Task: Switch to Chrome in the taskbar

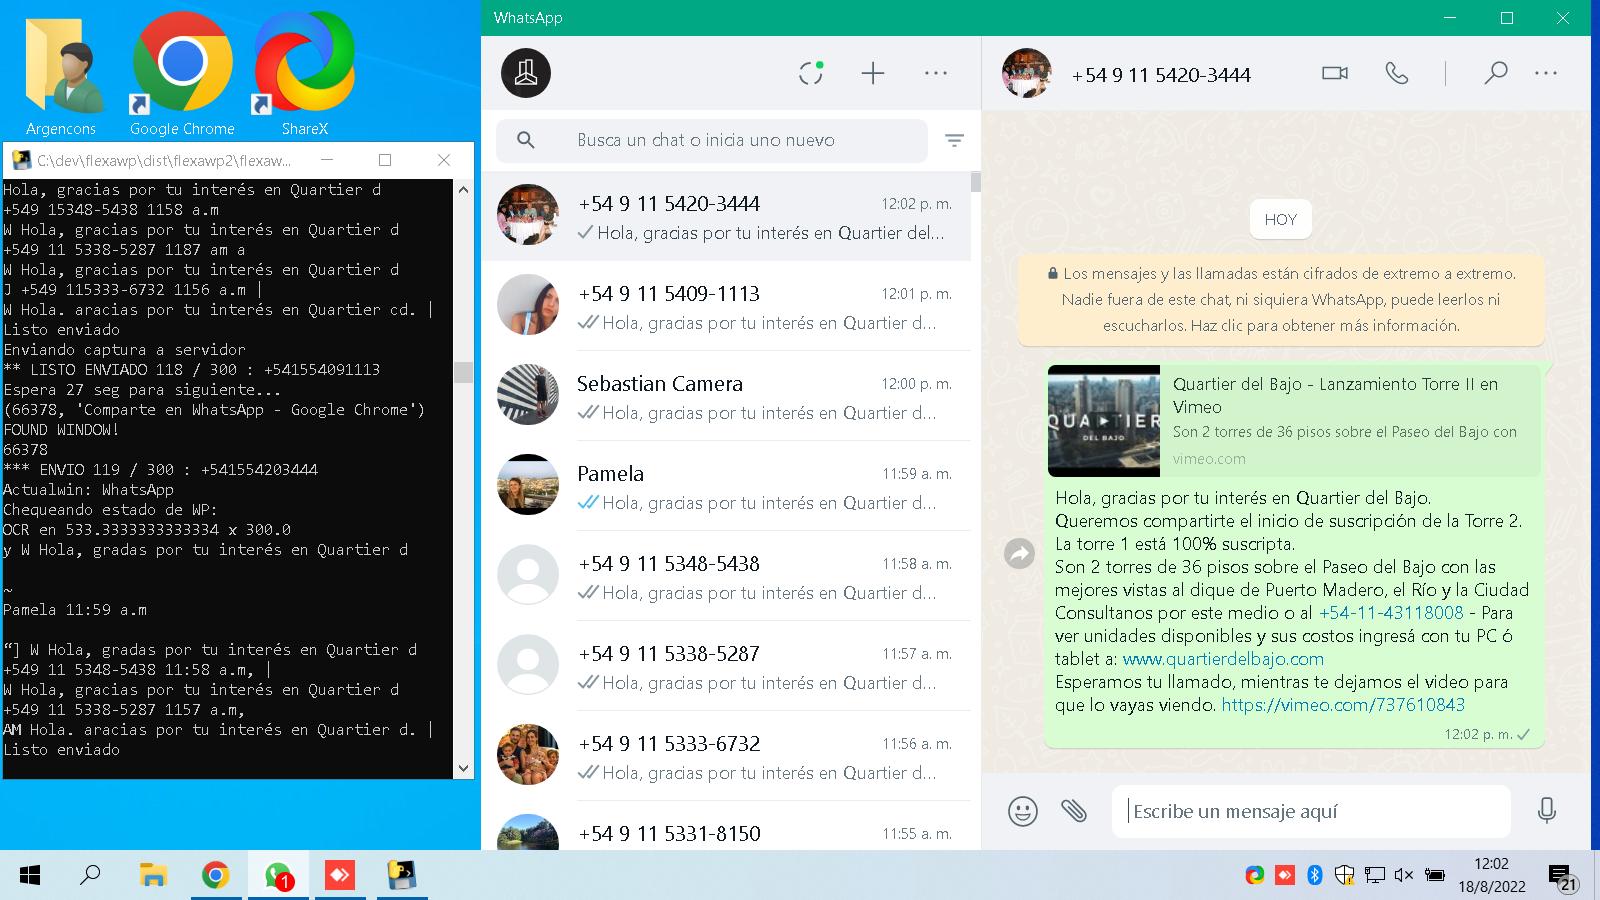Action: 215,876
